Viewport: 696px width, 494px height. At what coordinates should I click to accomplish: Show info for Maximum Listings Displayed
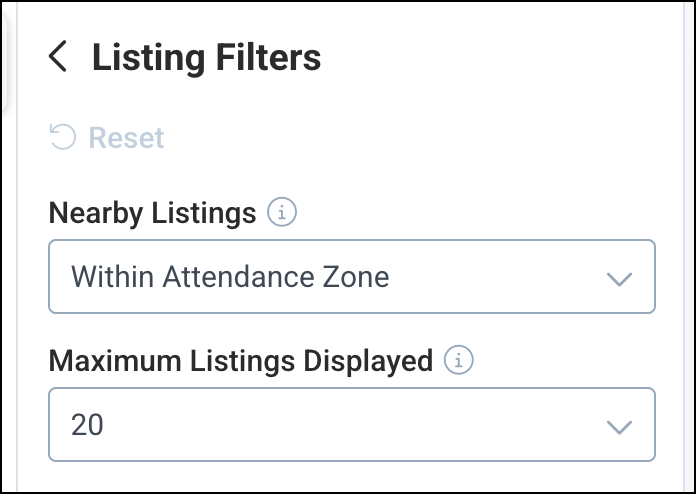(459, 361)
